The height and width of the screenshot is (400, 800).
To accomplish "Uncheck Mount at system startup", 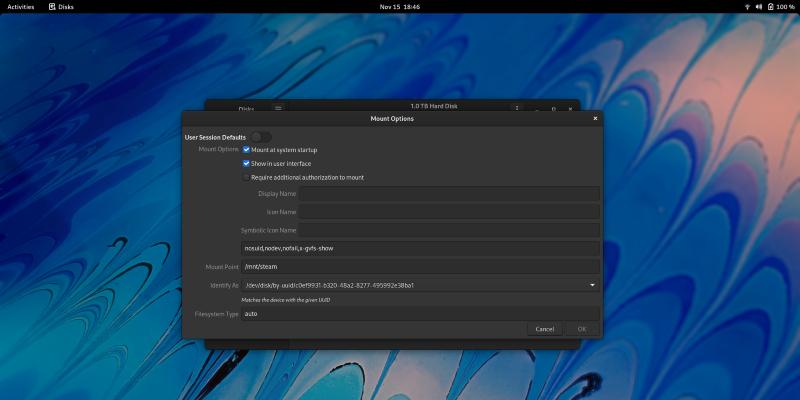I will (246, 150).
